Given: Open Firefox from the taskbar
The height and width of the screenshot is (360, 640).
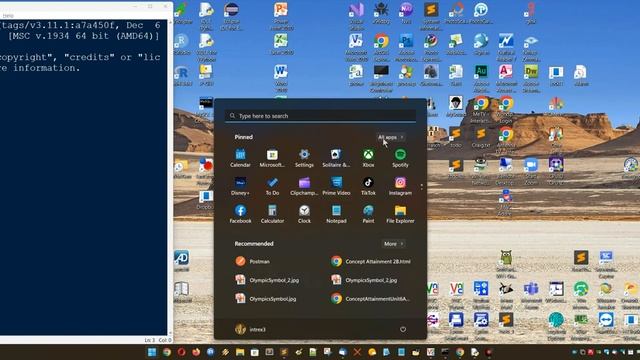Looking at the screenshot, I should 196,352.
